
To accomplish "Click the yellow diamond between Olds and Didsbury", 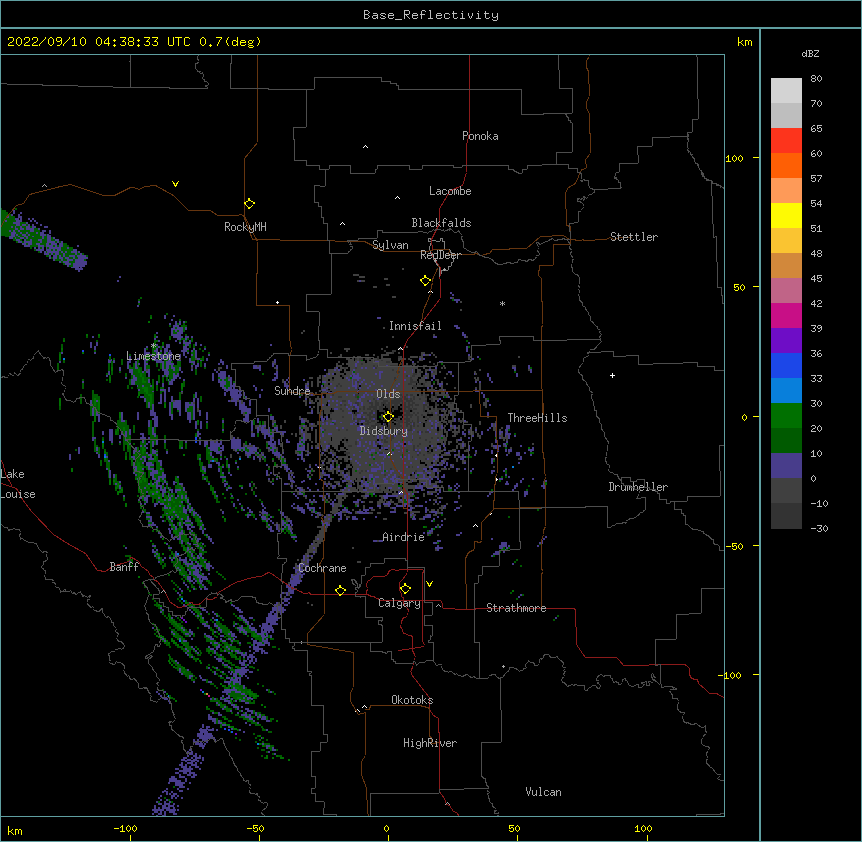I will point(388,416).
